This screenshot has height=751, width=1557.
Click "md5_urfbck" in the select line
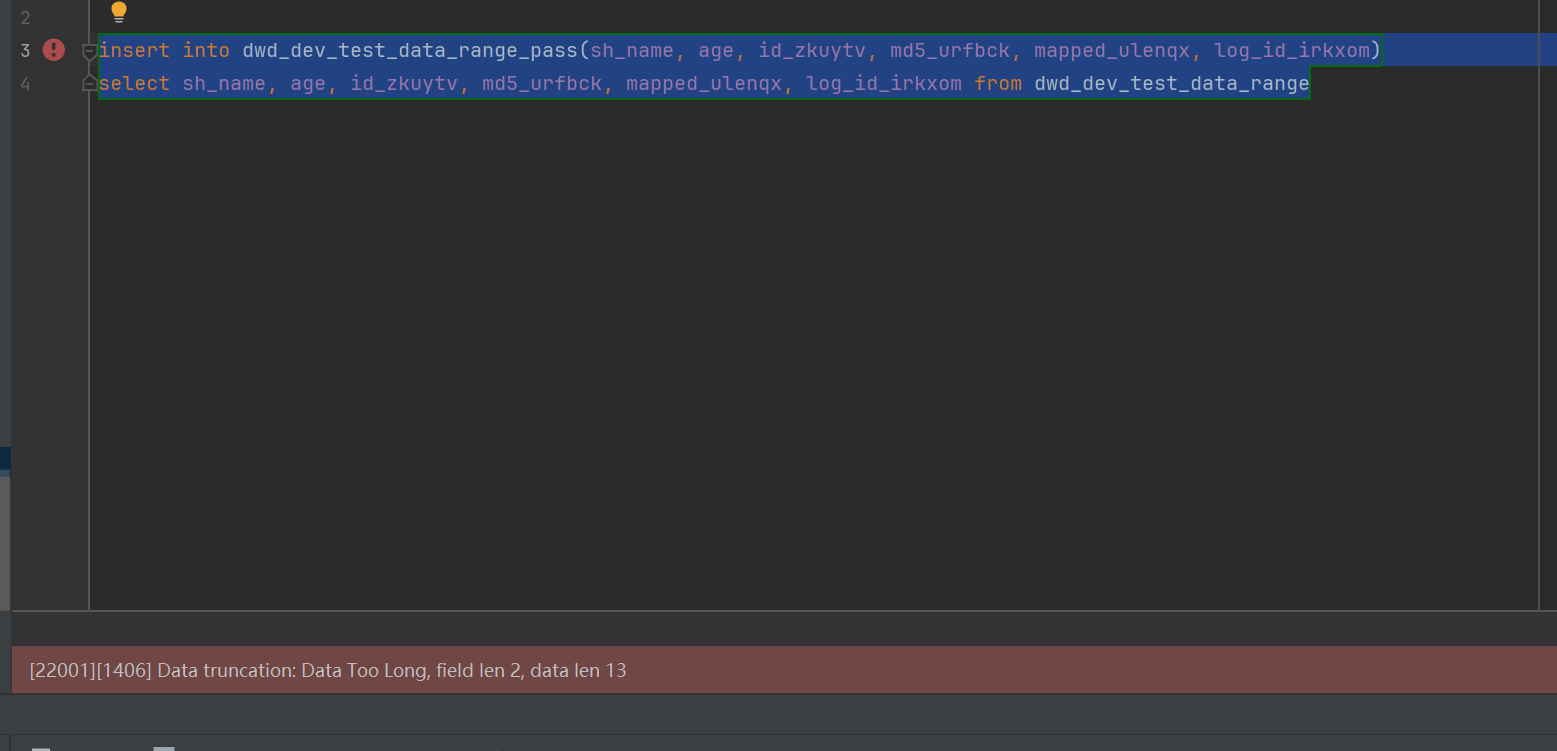pos(542,83)
